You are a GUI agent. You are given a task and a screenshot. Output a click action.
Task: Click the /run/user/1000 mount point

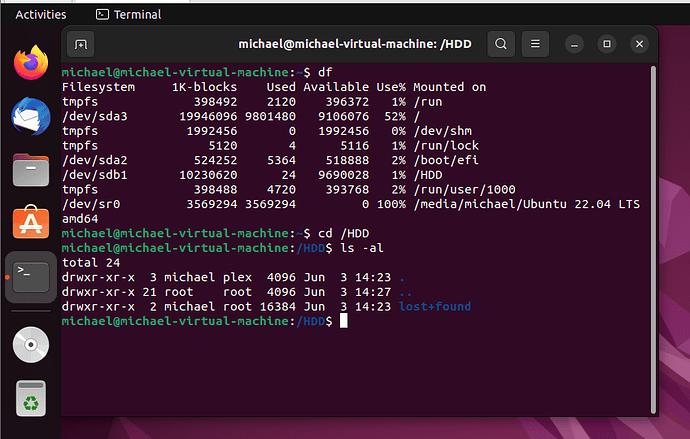tap(464, 190)
